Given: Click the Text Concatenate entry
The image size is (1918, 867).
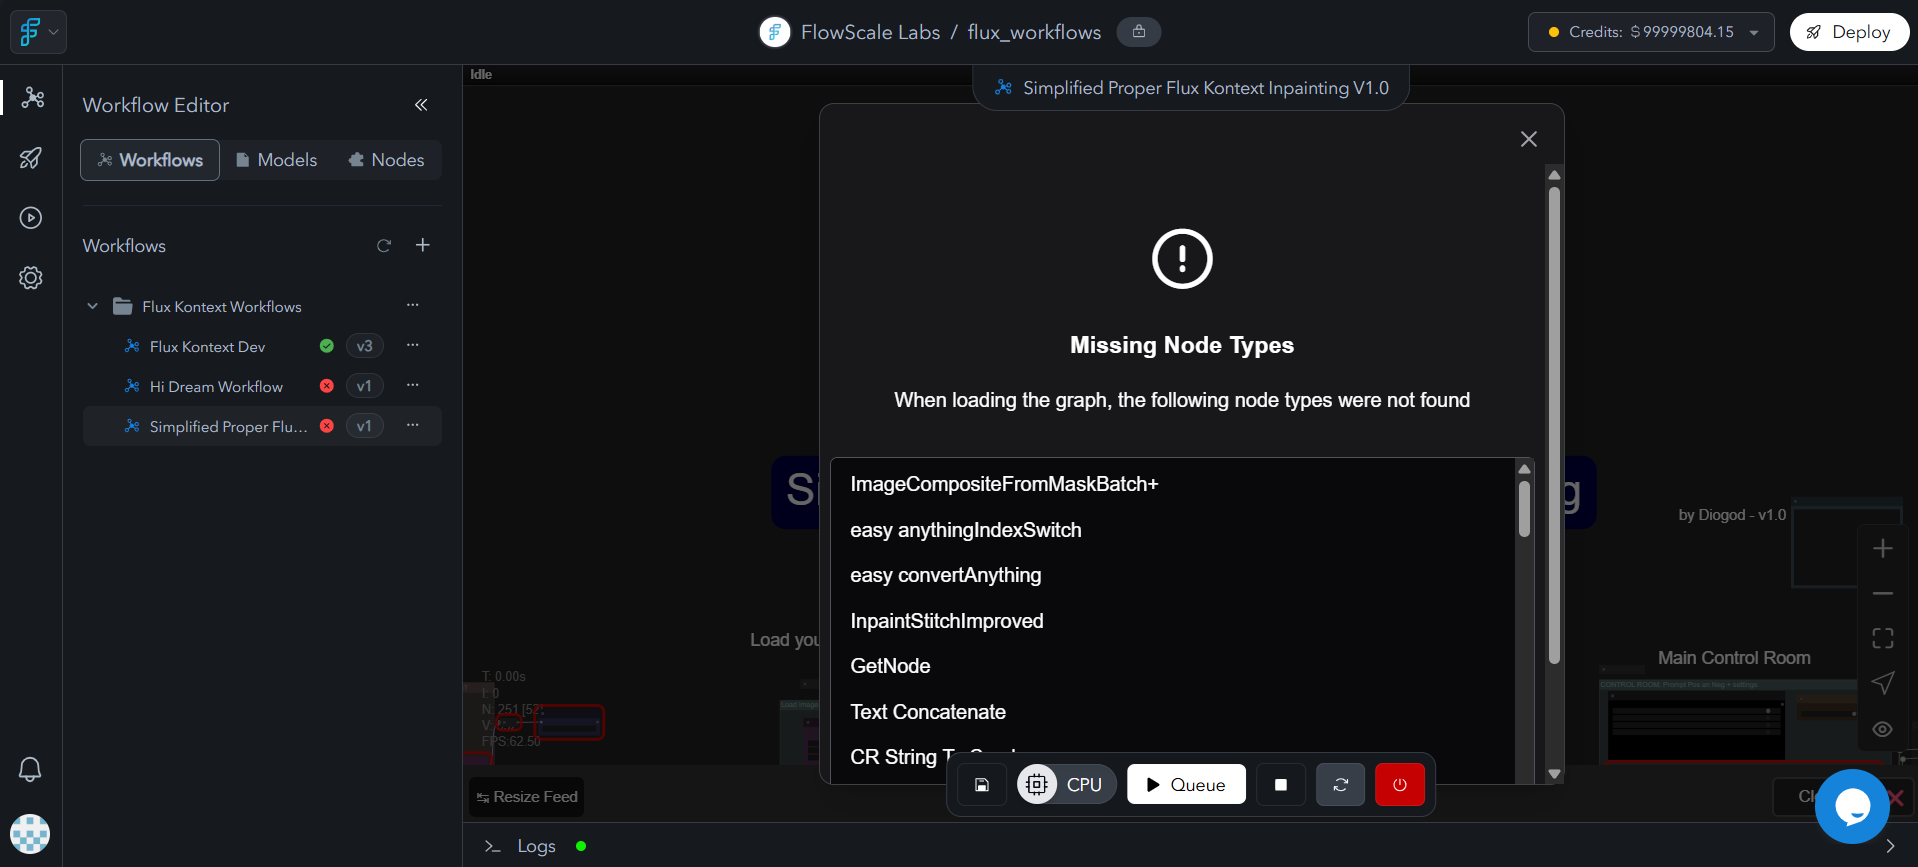Looking at the screenshot, I should coord(928,712).
